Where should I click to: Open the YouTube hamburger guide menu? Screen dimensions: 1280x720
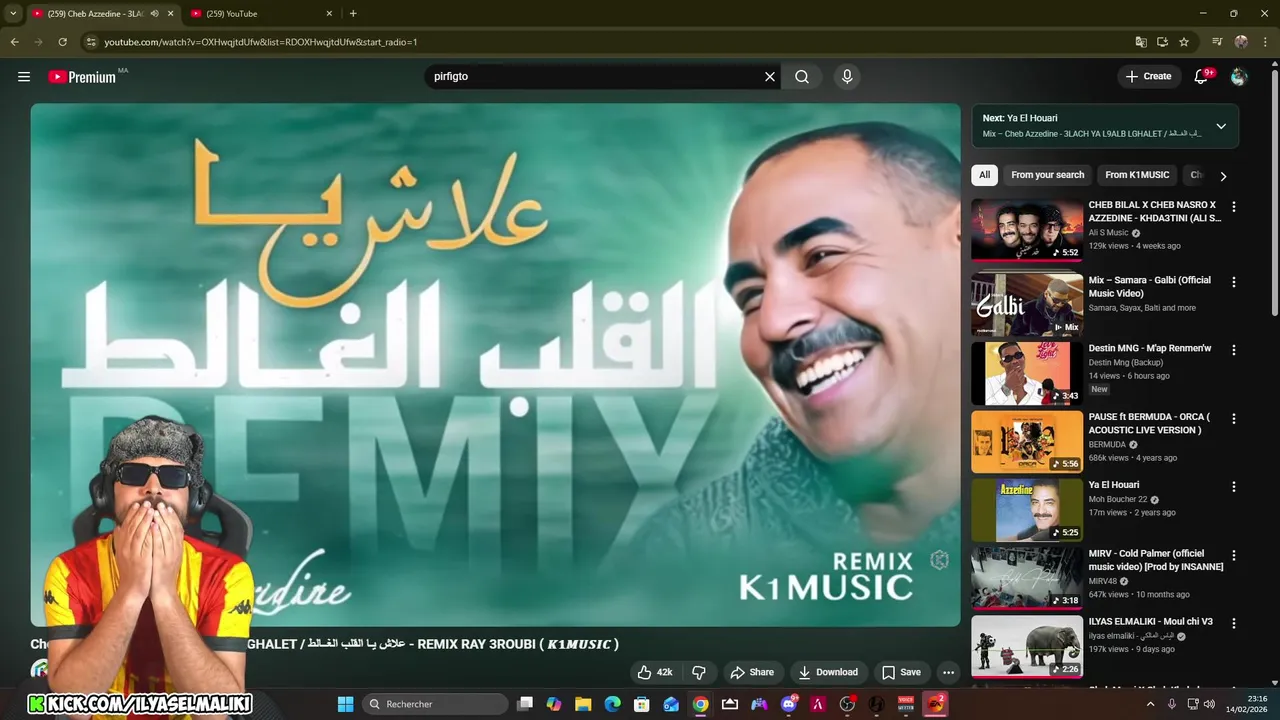(x=24, y=76)
